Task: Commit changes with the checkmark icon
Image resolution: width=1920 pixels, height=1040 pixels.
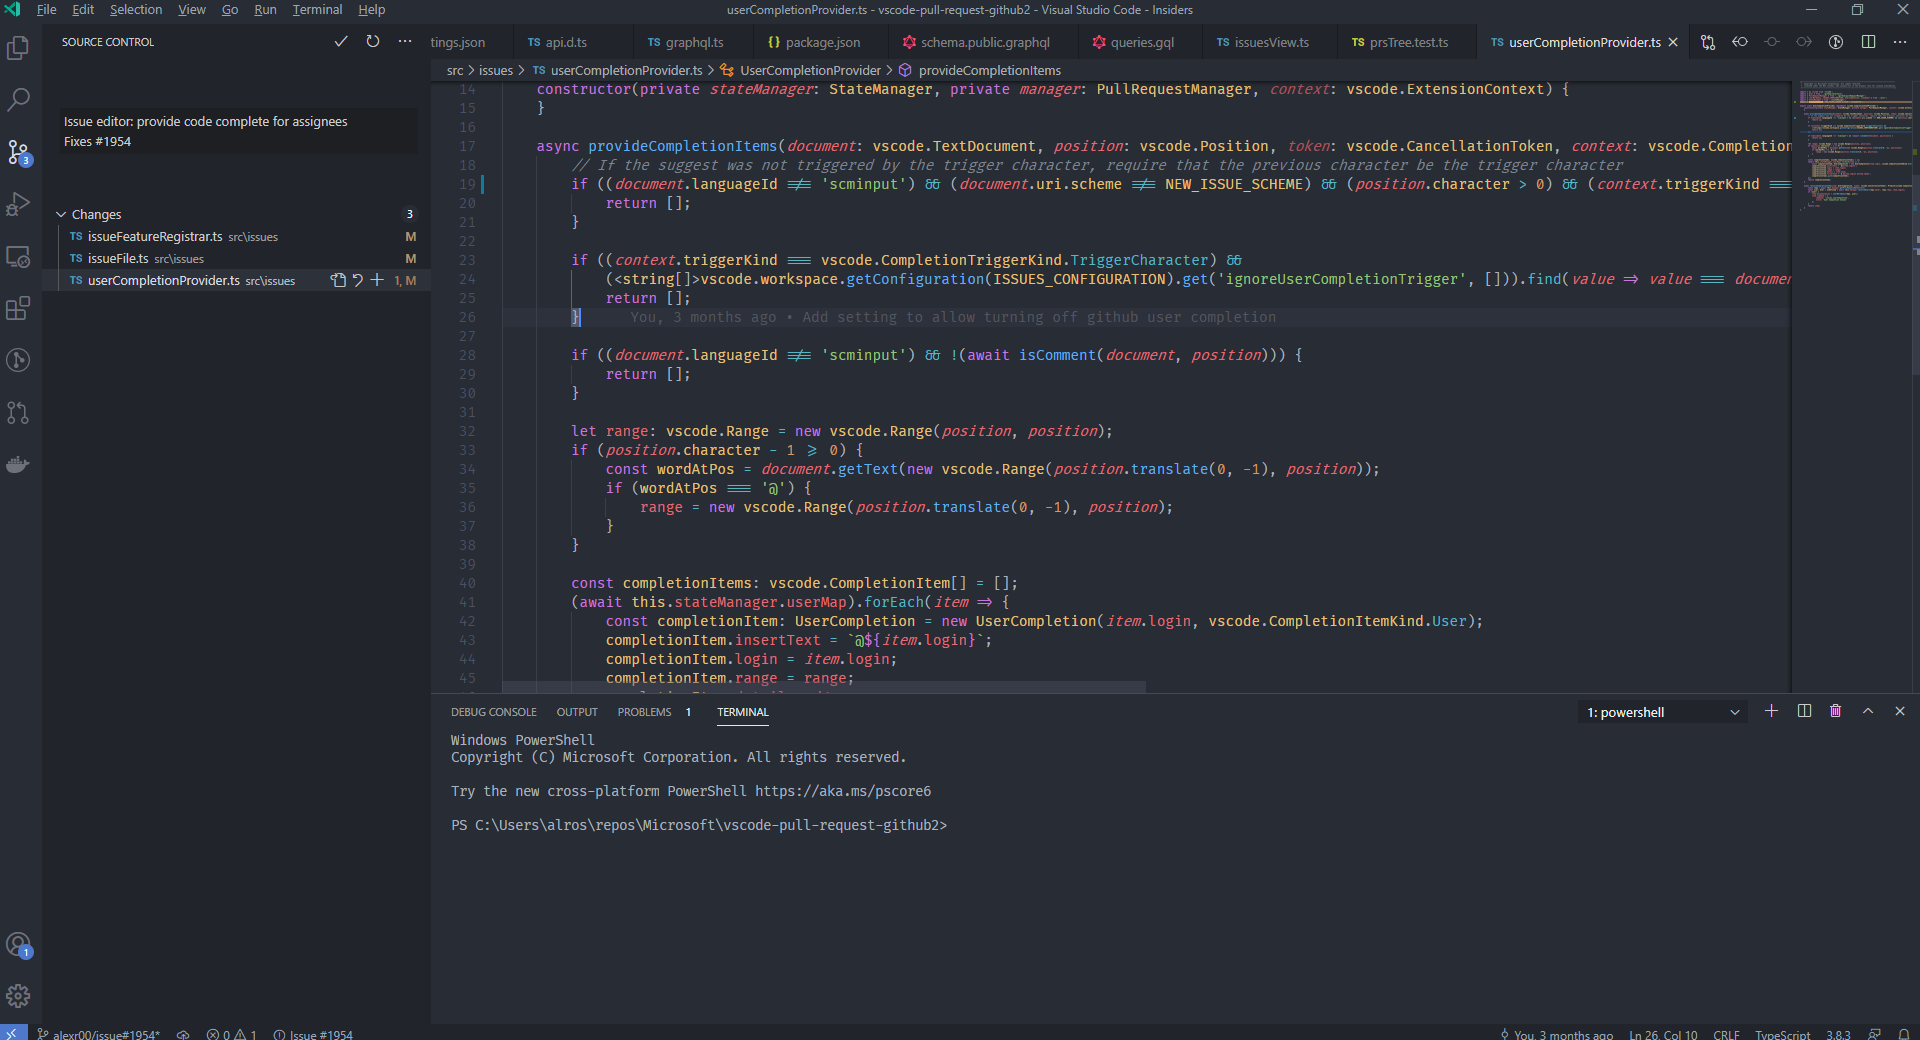Action: point(341,41)
